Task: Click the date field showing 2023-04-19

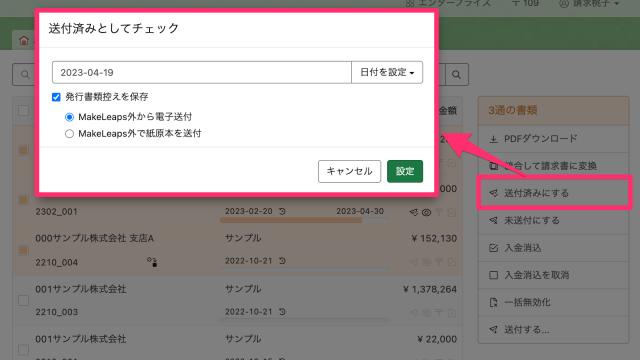Action: 202,73
